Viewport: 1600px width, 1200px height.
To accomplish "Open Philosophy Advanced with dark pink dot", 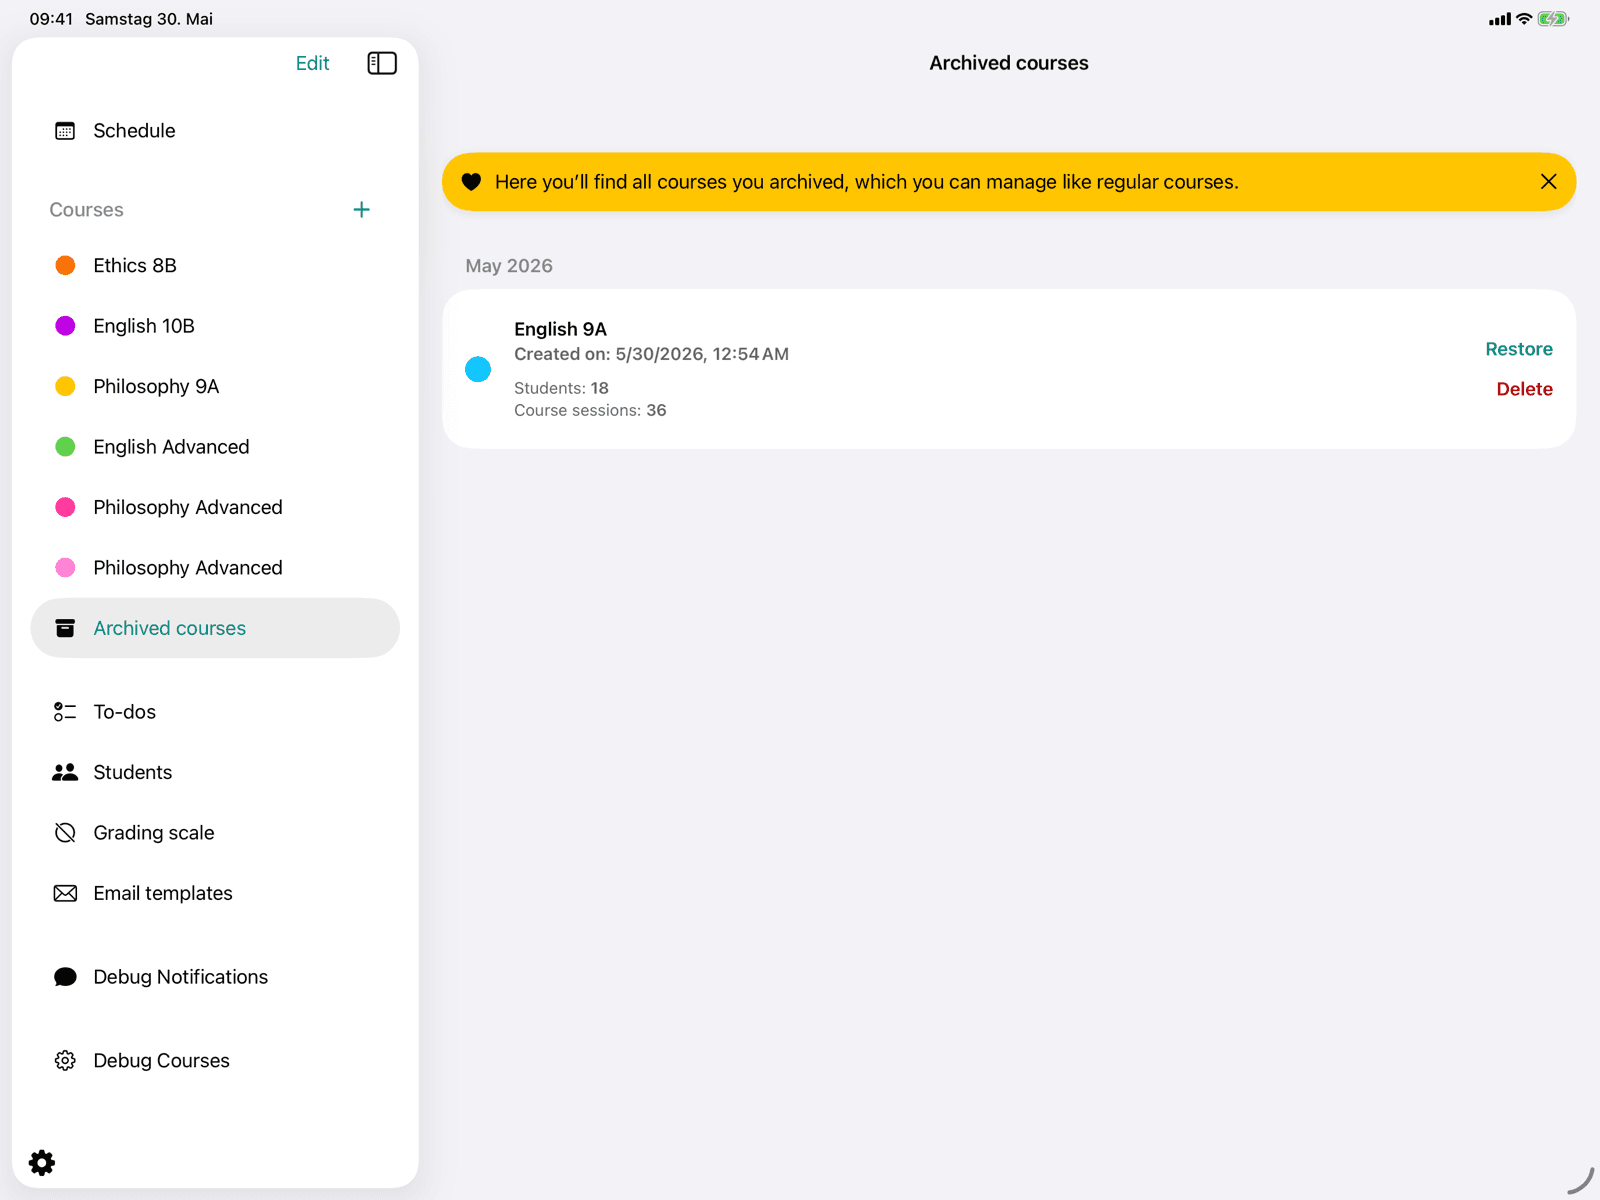I will coord(215,507).
